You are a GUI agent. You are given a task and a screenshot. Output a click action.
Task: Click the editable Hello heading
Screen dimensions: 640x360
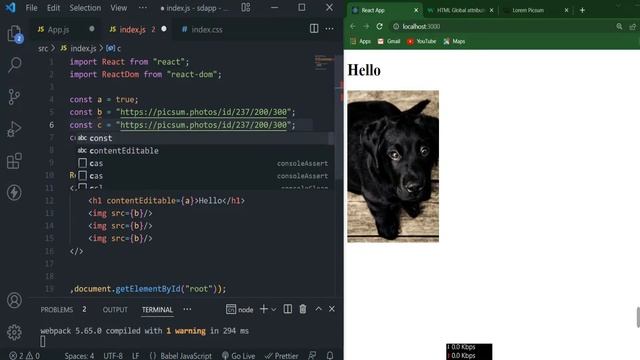[364, 70]
